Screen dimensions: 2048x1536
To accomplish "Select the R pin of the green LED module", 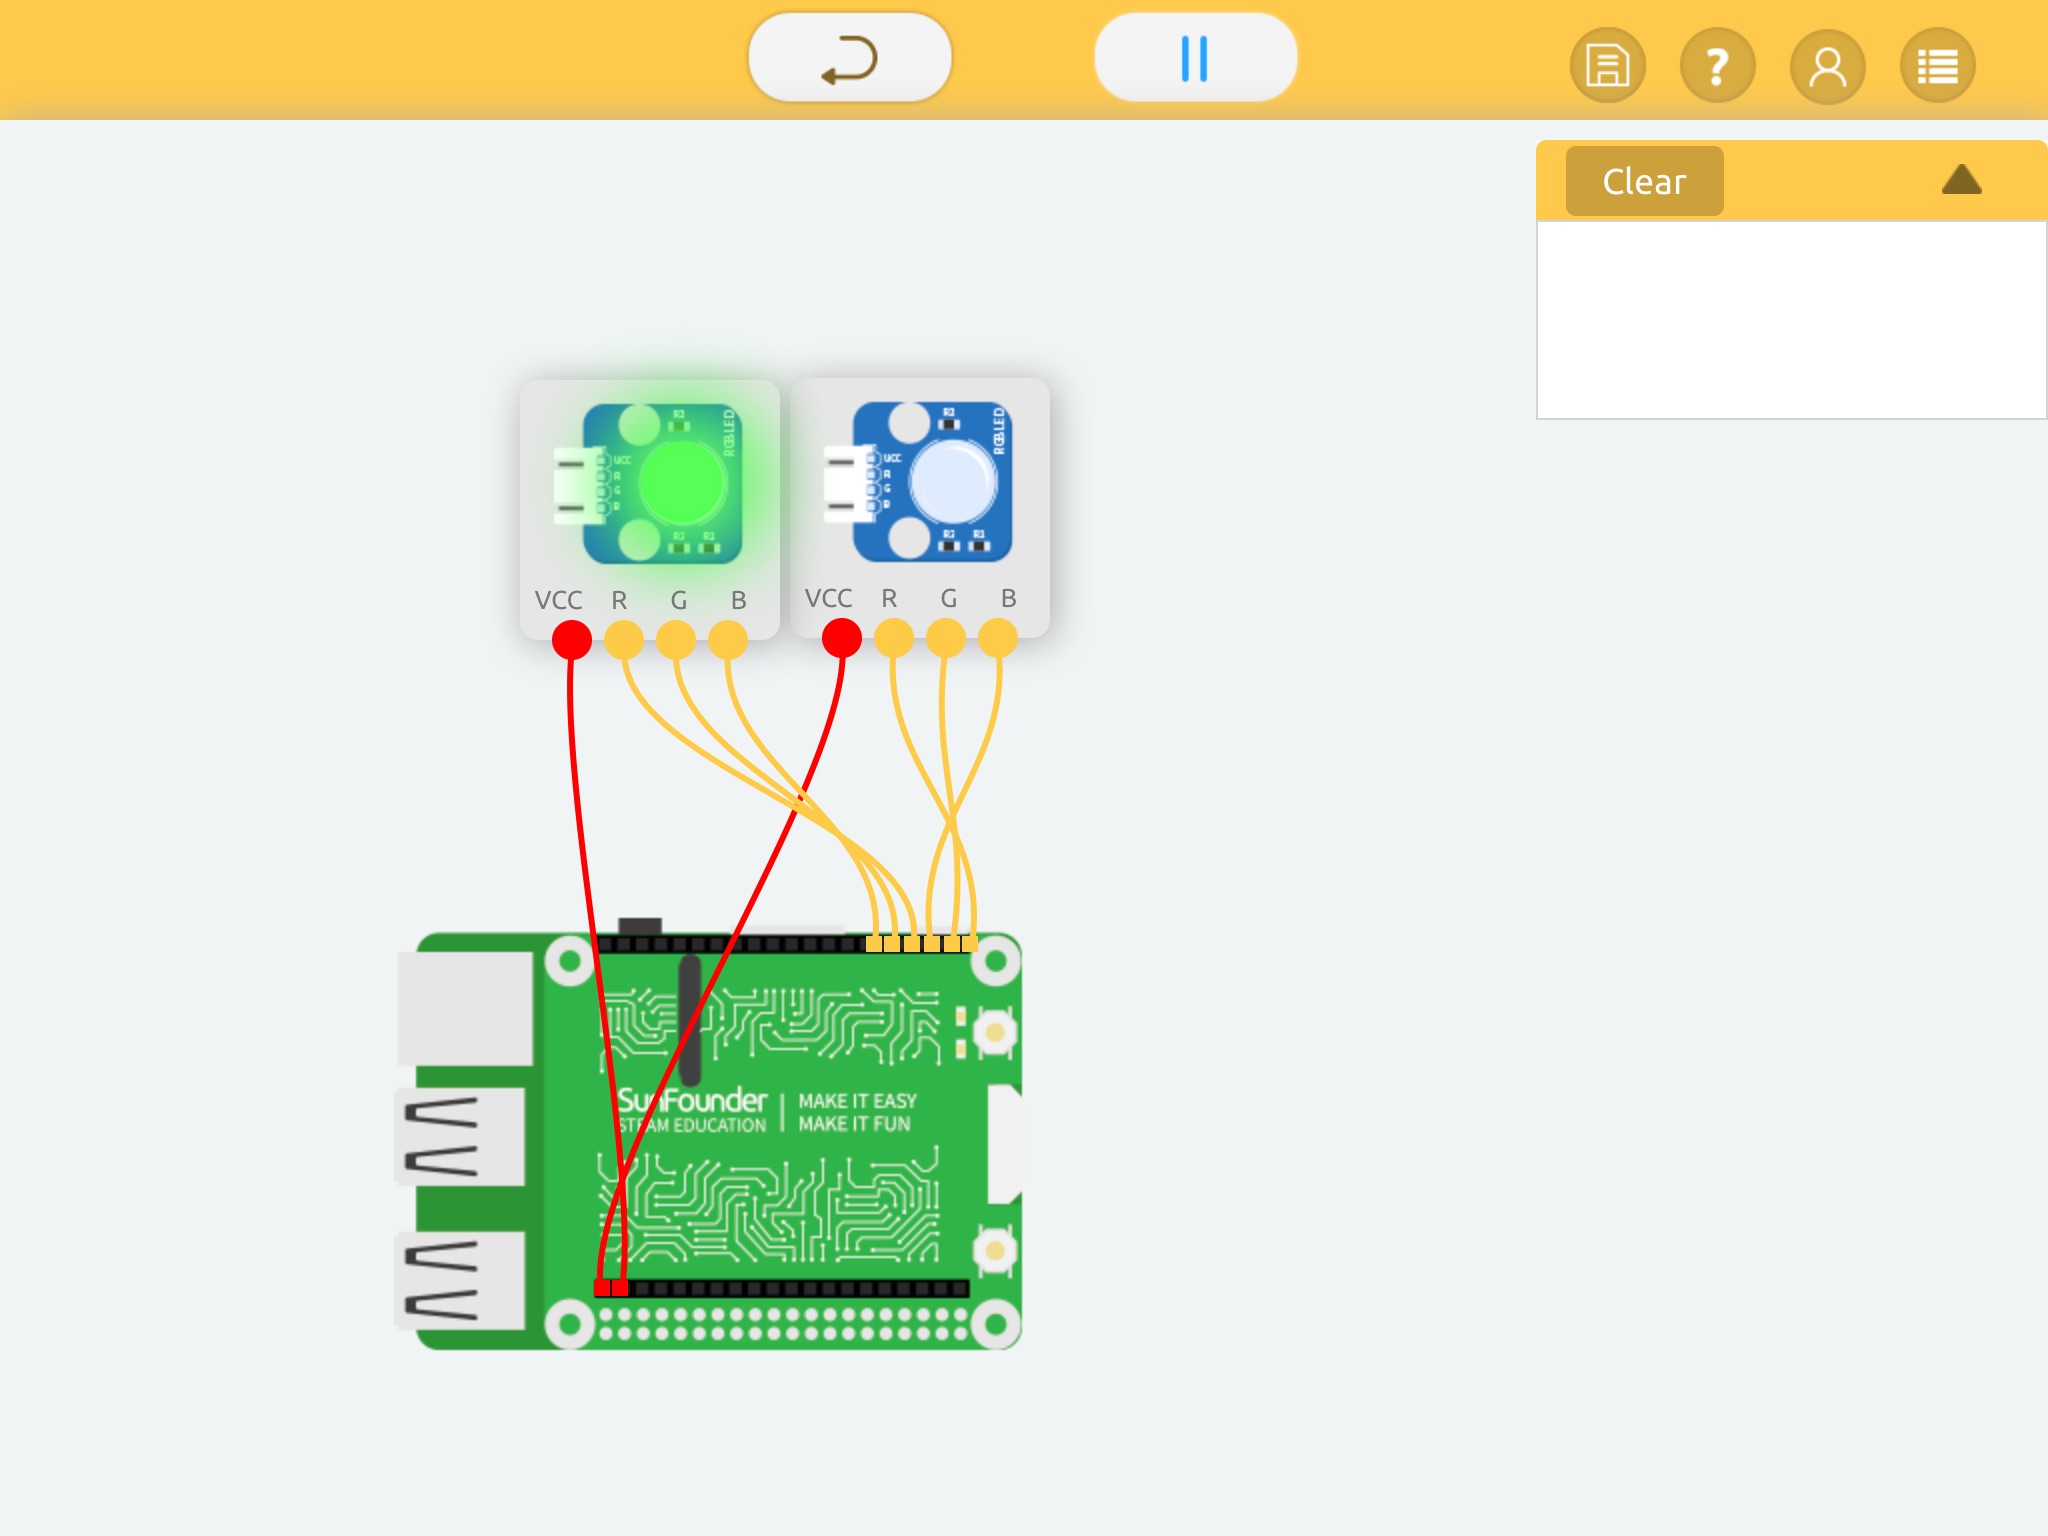I will pos(624,640).
